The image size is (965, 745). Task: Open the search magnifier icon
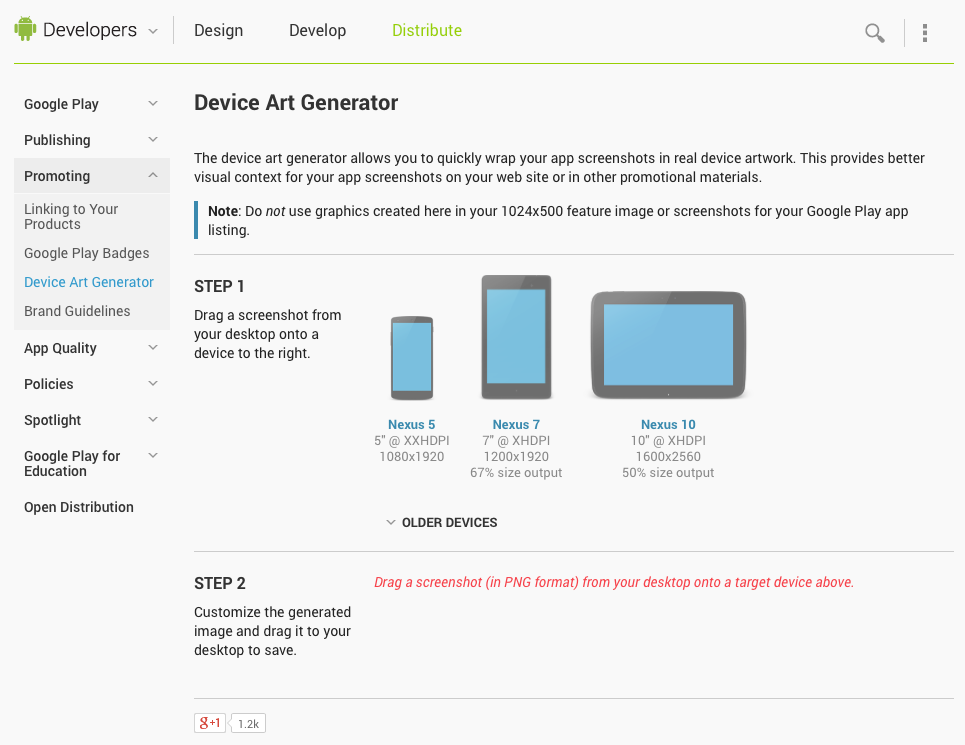875,33
